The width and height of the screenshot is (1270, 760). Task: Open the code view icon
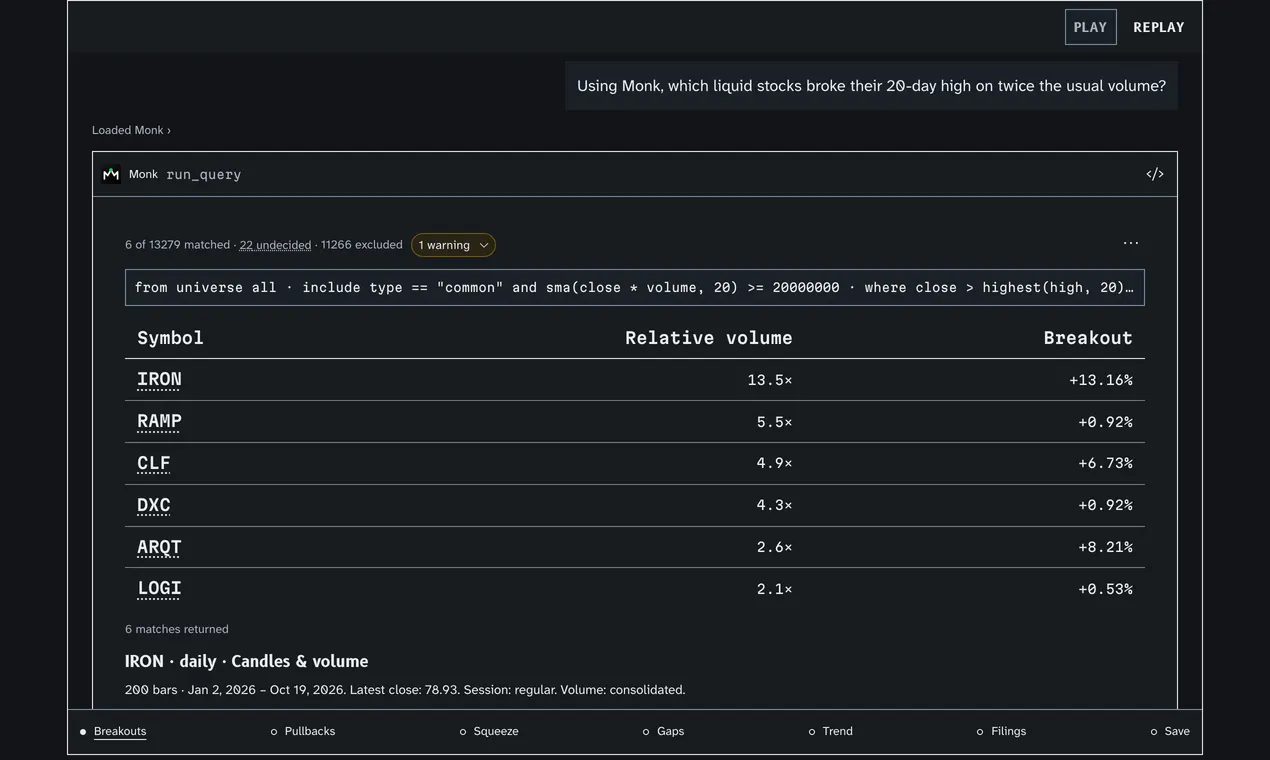pos(1155,174)
